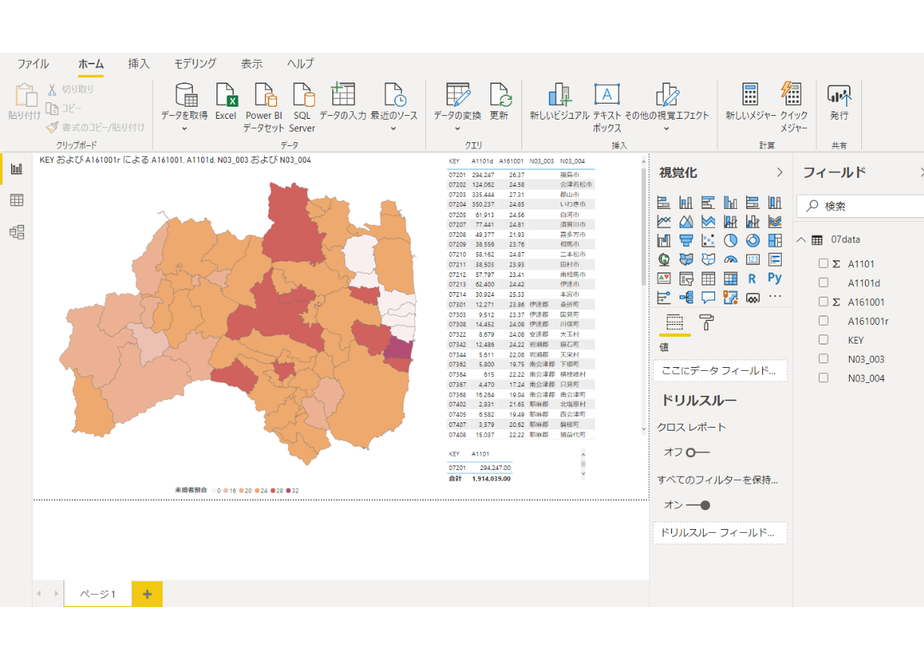This screenshot has width=924, height=660.
Task: Open the ファイル menu
Action: [x=33, y=64]
